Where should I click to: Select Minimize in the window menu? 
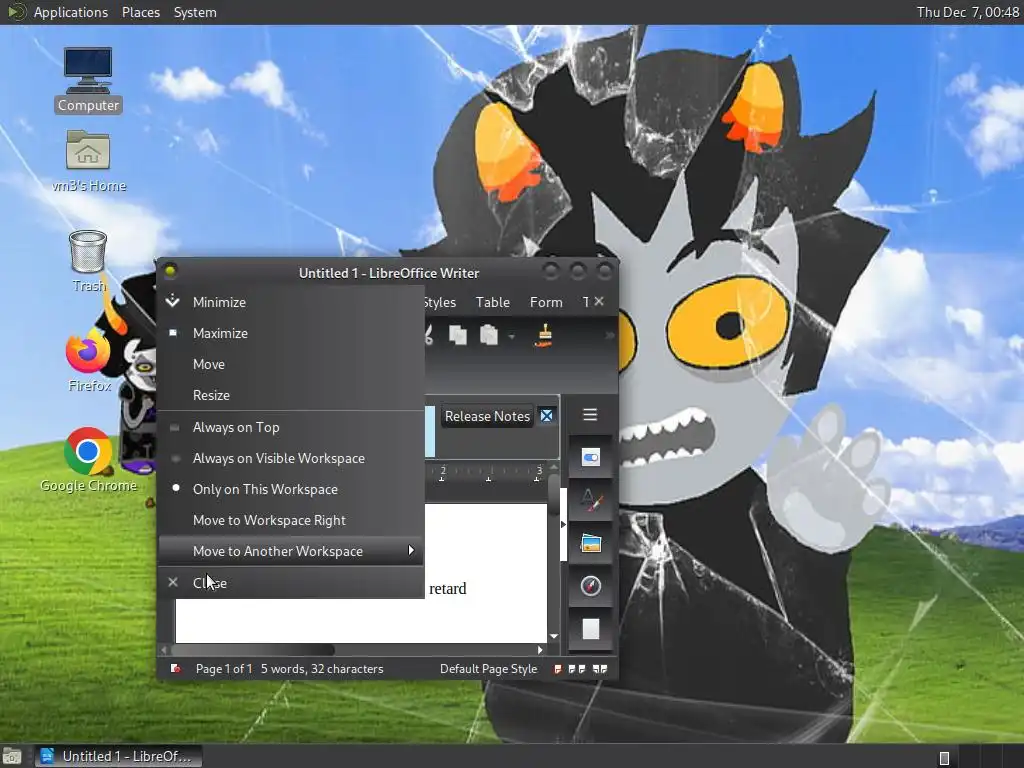tap(291, 302)
